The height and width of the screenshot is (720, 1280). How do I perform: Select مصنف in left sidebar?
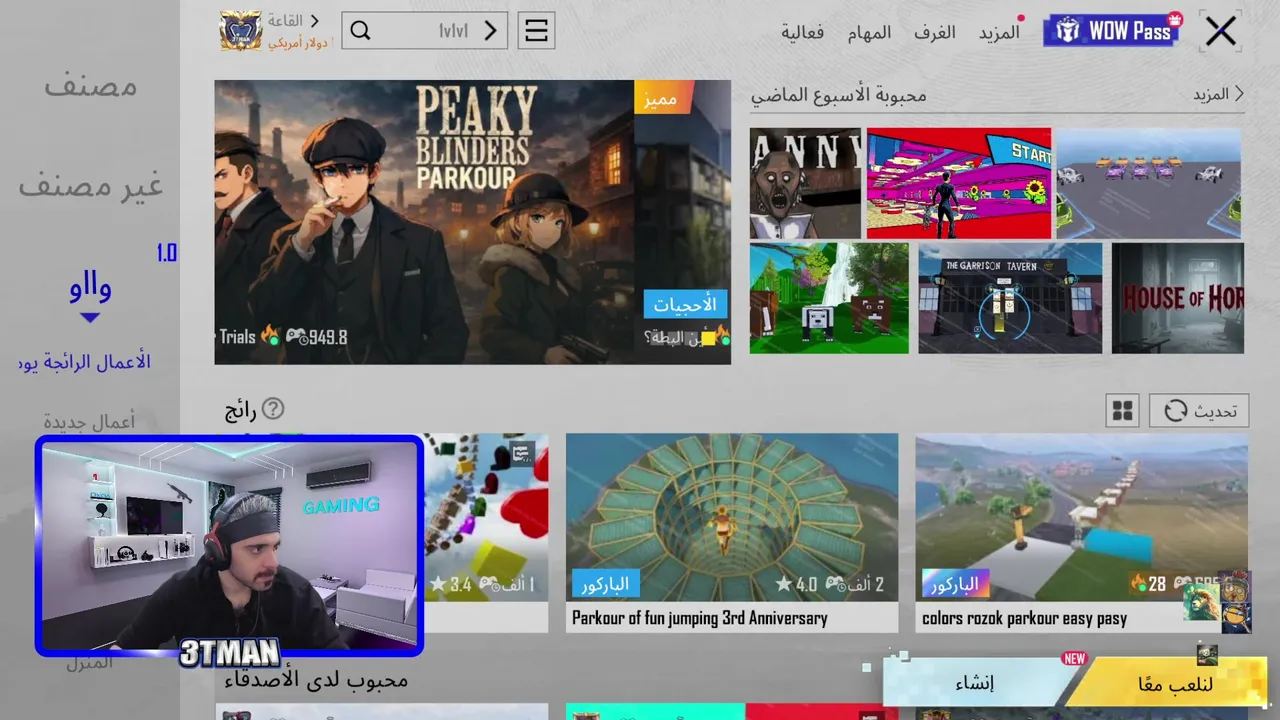90,85
